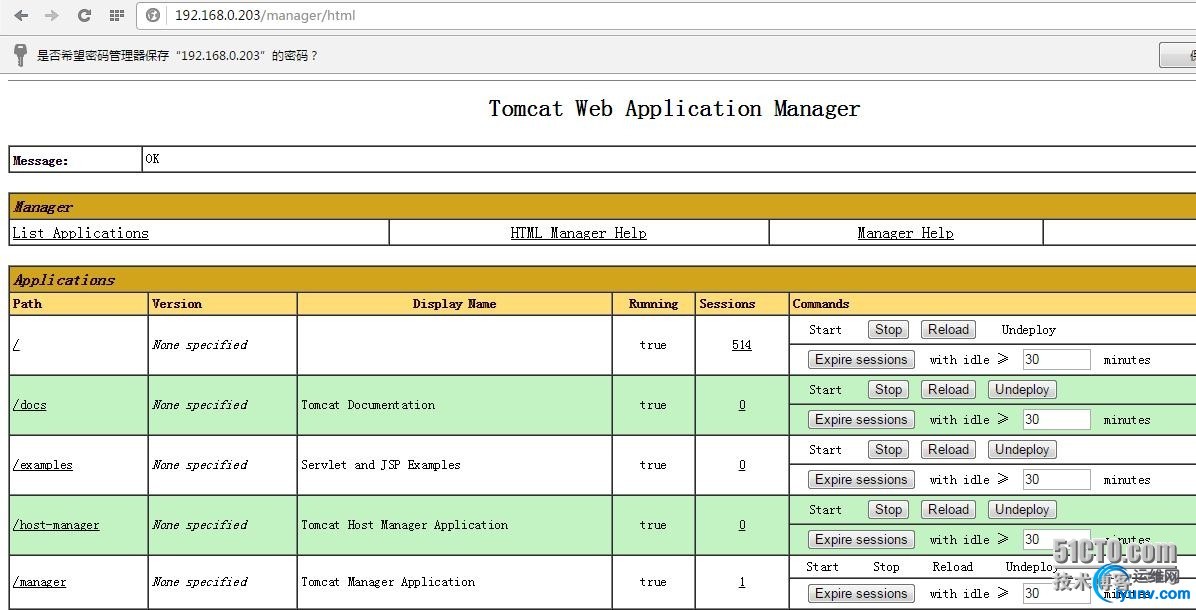The width and height of the screenshot is (1196, 610).
Task: Stop the /host-manager application
Action: pos(888,510)
